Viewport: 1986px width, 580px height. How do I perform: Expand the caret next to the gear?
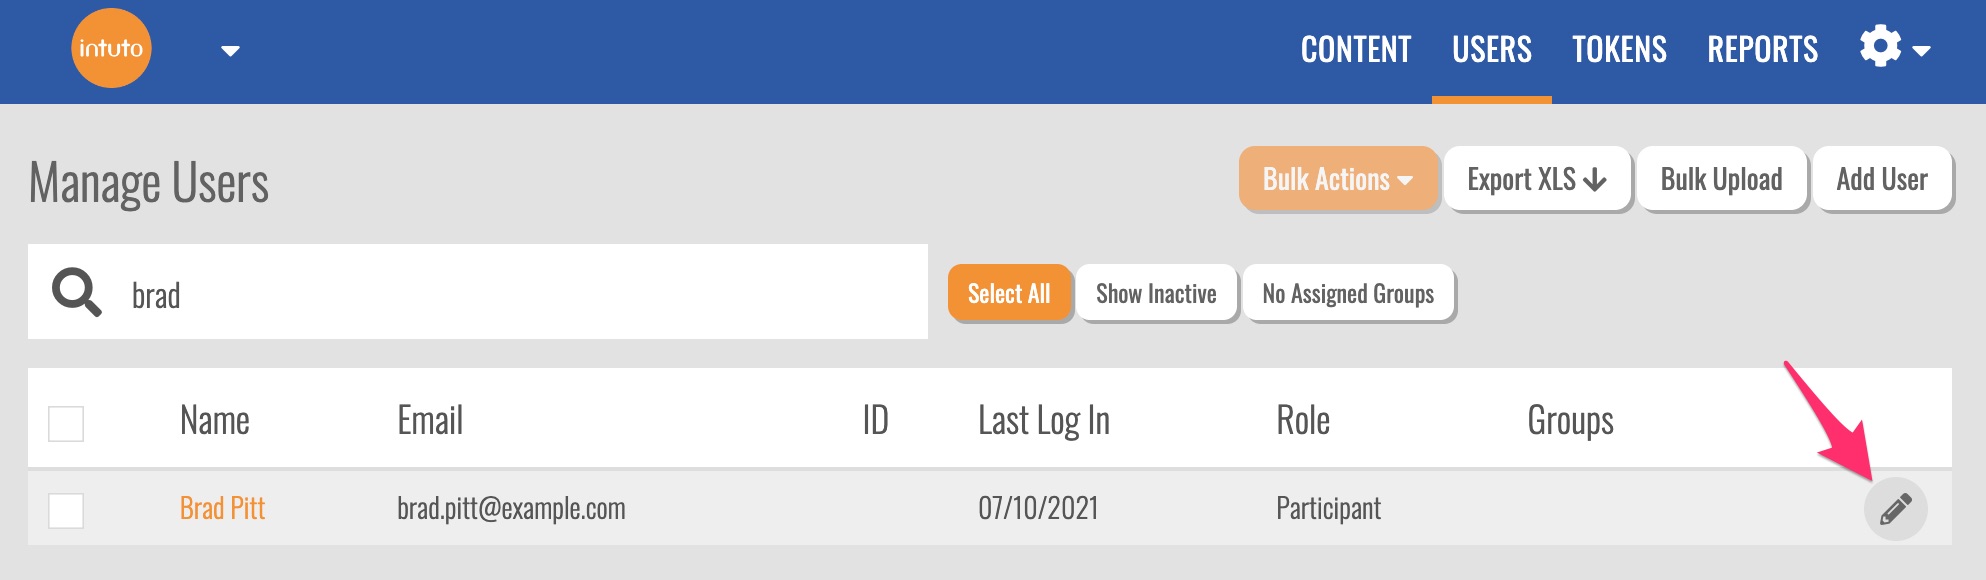pos(1922,50)
